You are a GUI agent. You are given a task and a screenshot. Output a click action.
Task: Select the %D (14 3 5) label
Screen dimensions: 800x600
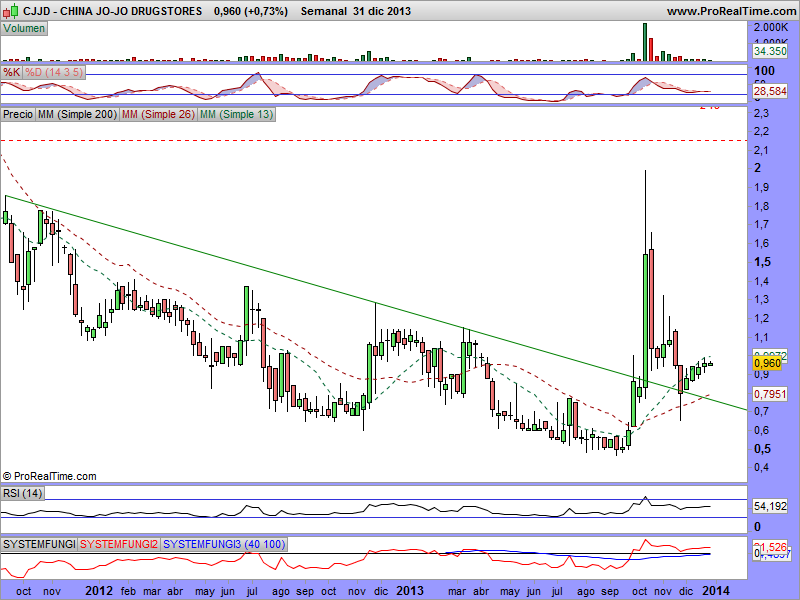[53, 72]
